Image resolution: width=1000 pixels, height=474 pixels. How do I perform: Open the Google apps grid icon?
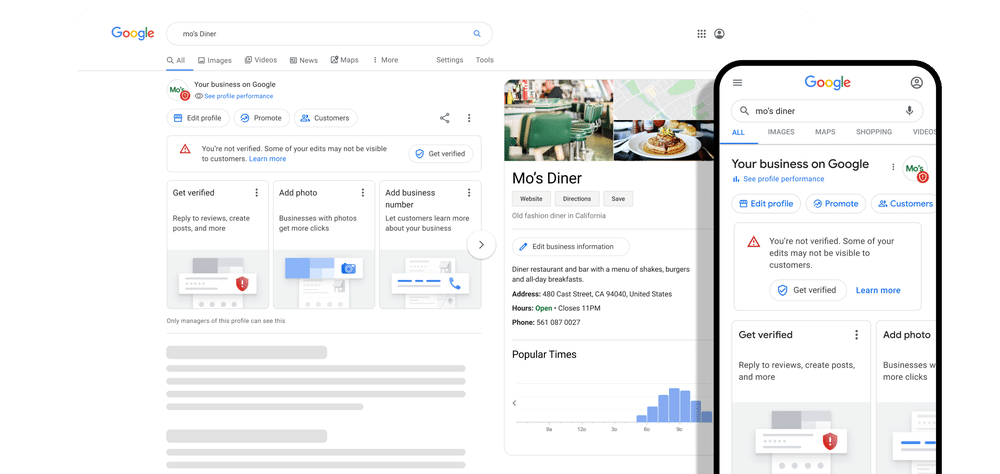(701, 34)
